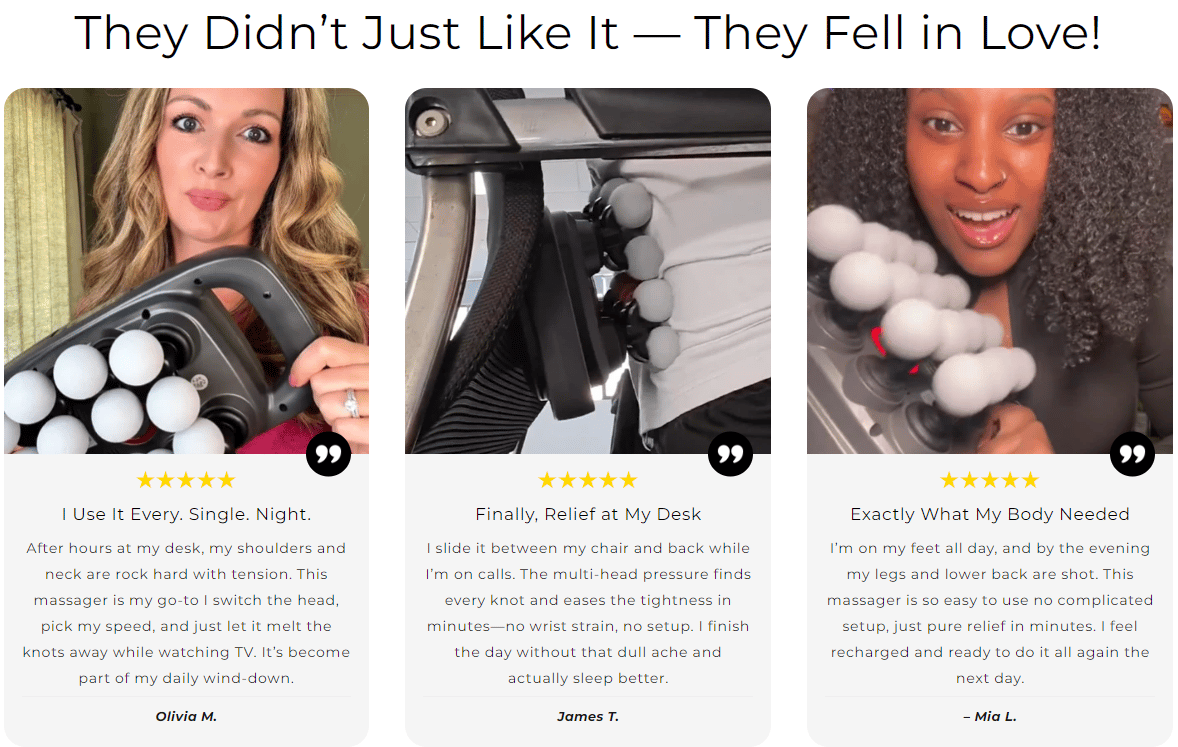Click the reviewer name Mia L.

click(x=990, y=716)
